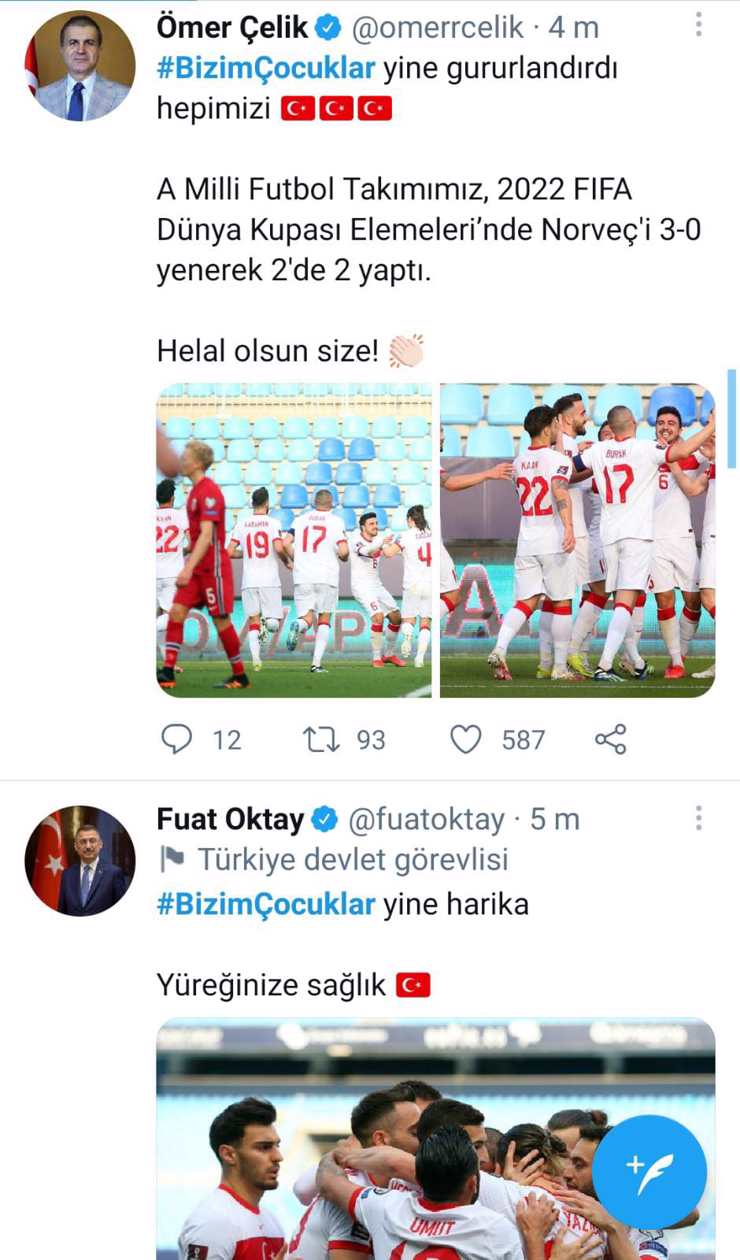Image resolution: width=740 pixels, height=1260 pixels.
Task: Share Ömer Çelik's tweet
Action: click(x=610, y=739)
